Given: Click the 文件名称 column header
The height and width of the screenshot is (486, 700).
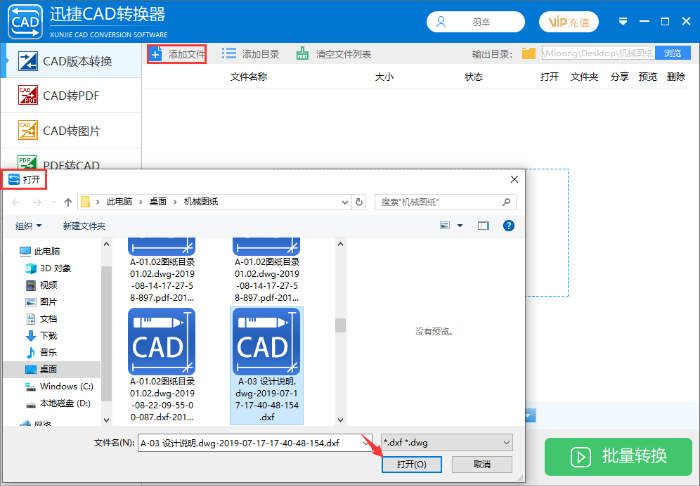Looking at the screenshot, I should 249,77.
